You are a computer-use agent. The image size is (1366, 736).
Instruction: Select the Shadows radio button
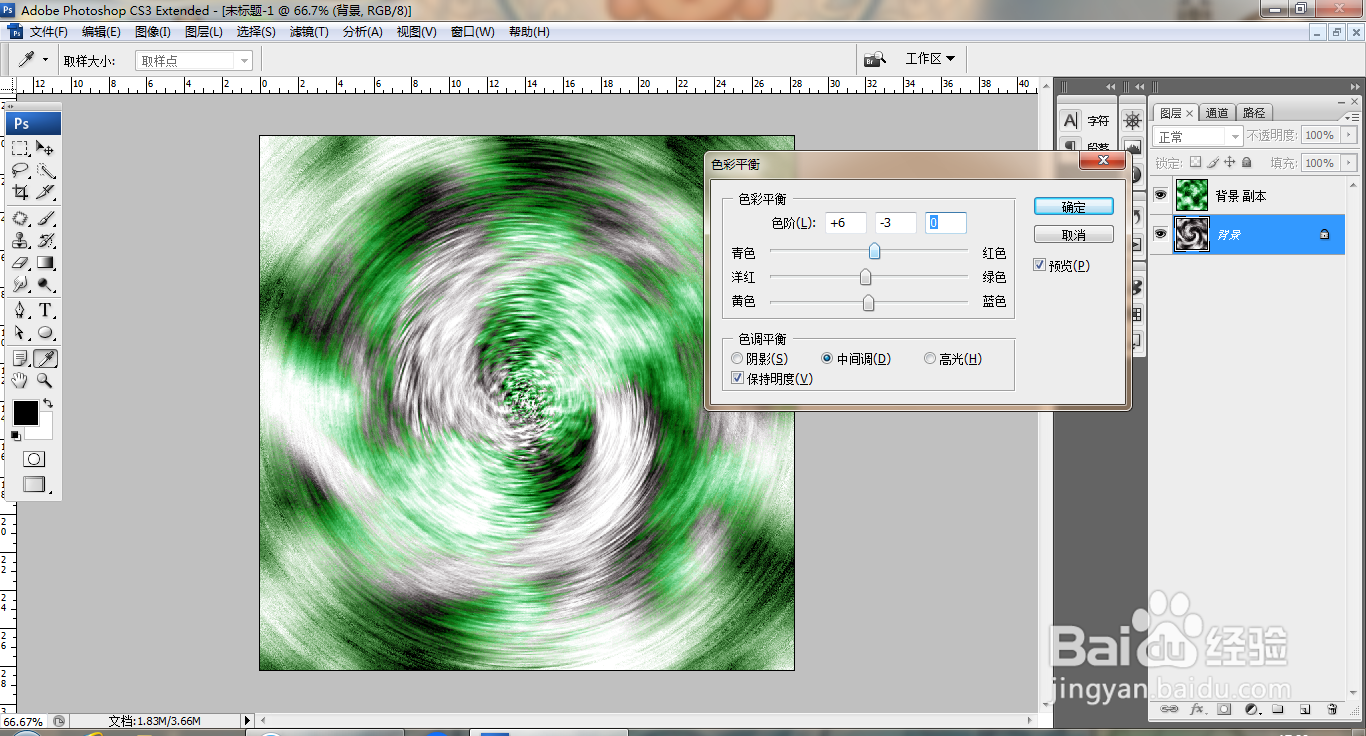pos(738,358)
